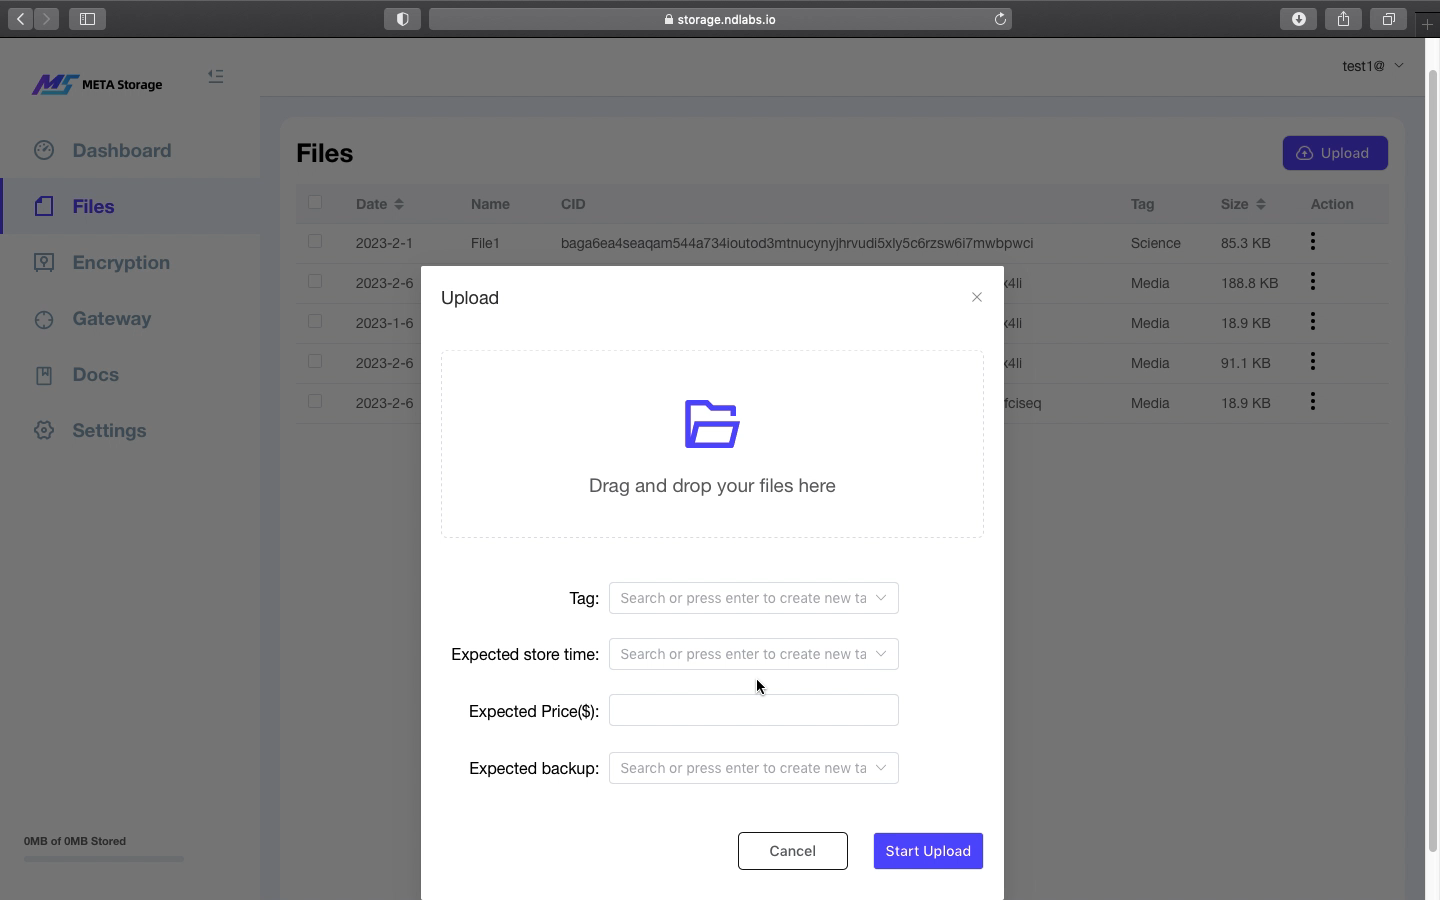Viewport: 1440px width, 900px height.
Task: Click the Files document icon in sidebar
Action: [x=44, y=206]
